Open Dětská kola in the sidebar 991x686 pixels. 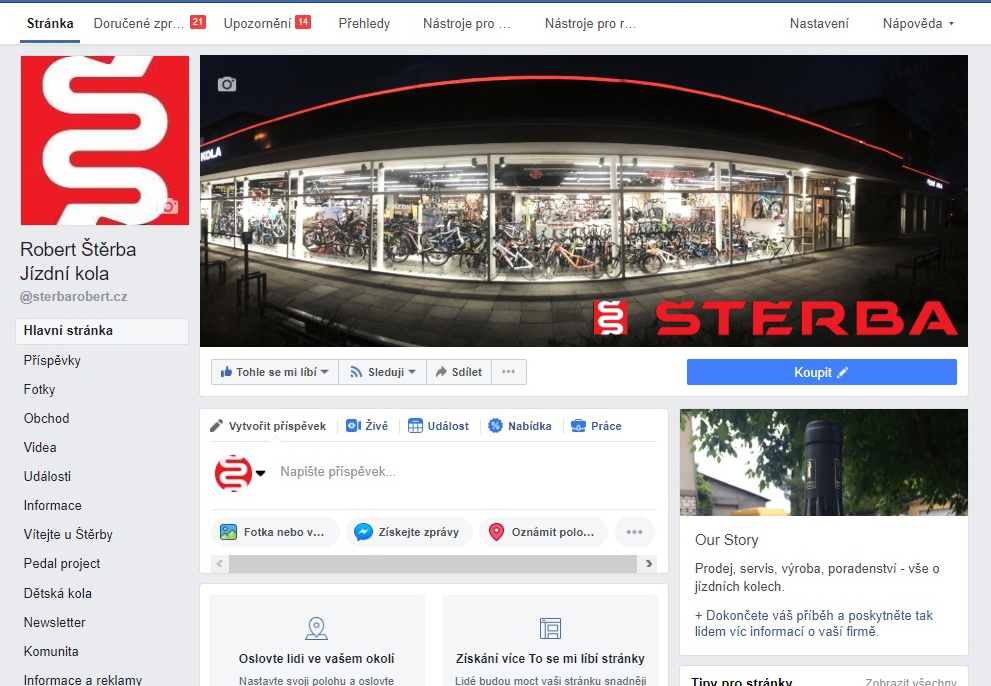(x=58, y=594)
